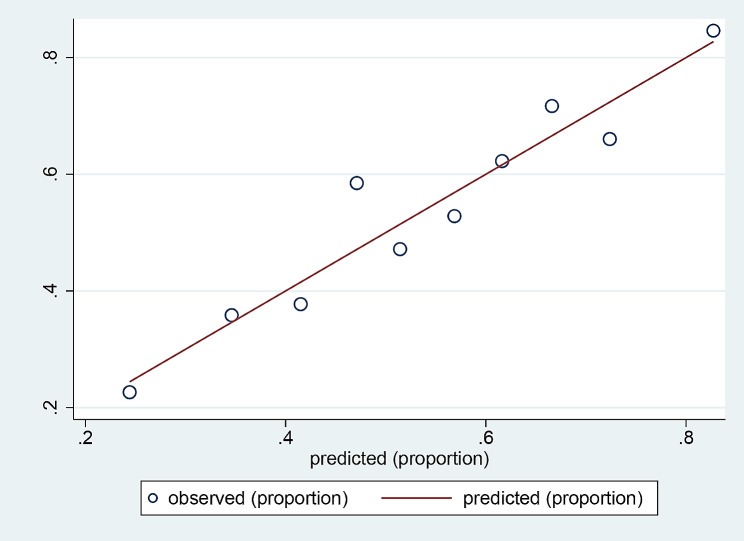Click the x-axis title 'predicted (proportion)'
Image resolution: width=744 pixels, height=541 pixels.
399,460
